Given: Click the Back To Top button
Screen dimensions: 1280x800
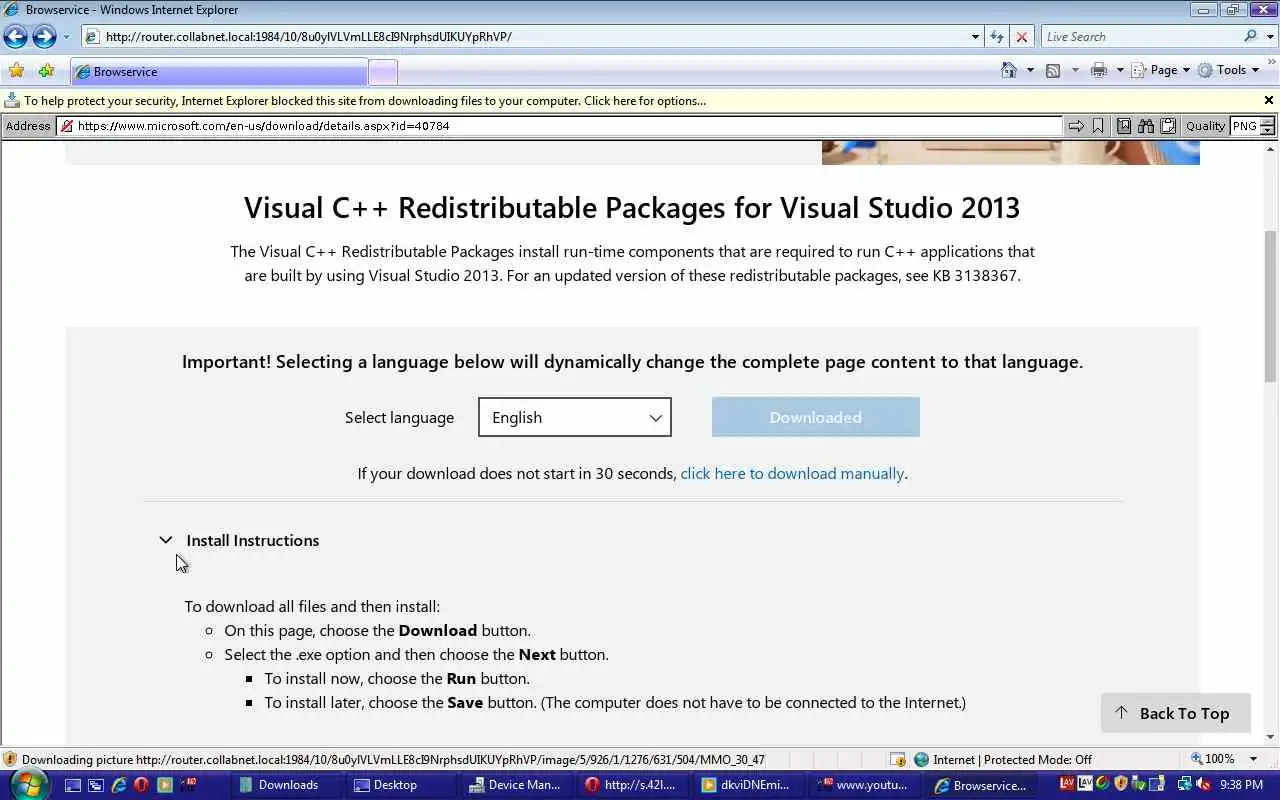Looking at the screenshot, I should pos(1176,713).
